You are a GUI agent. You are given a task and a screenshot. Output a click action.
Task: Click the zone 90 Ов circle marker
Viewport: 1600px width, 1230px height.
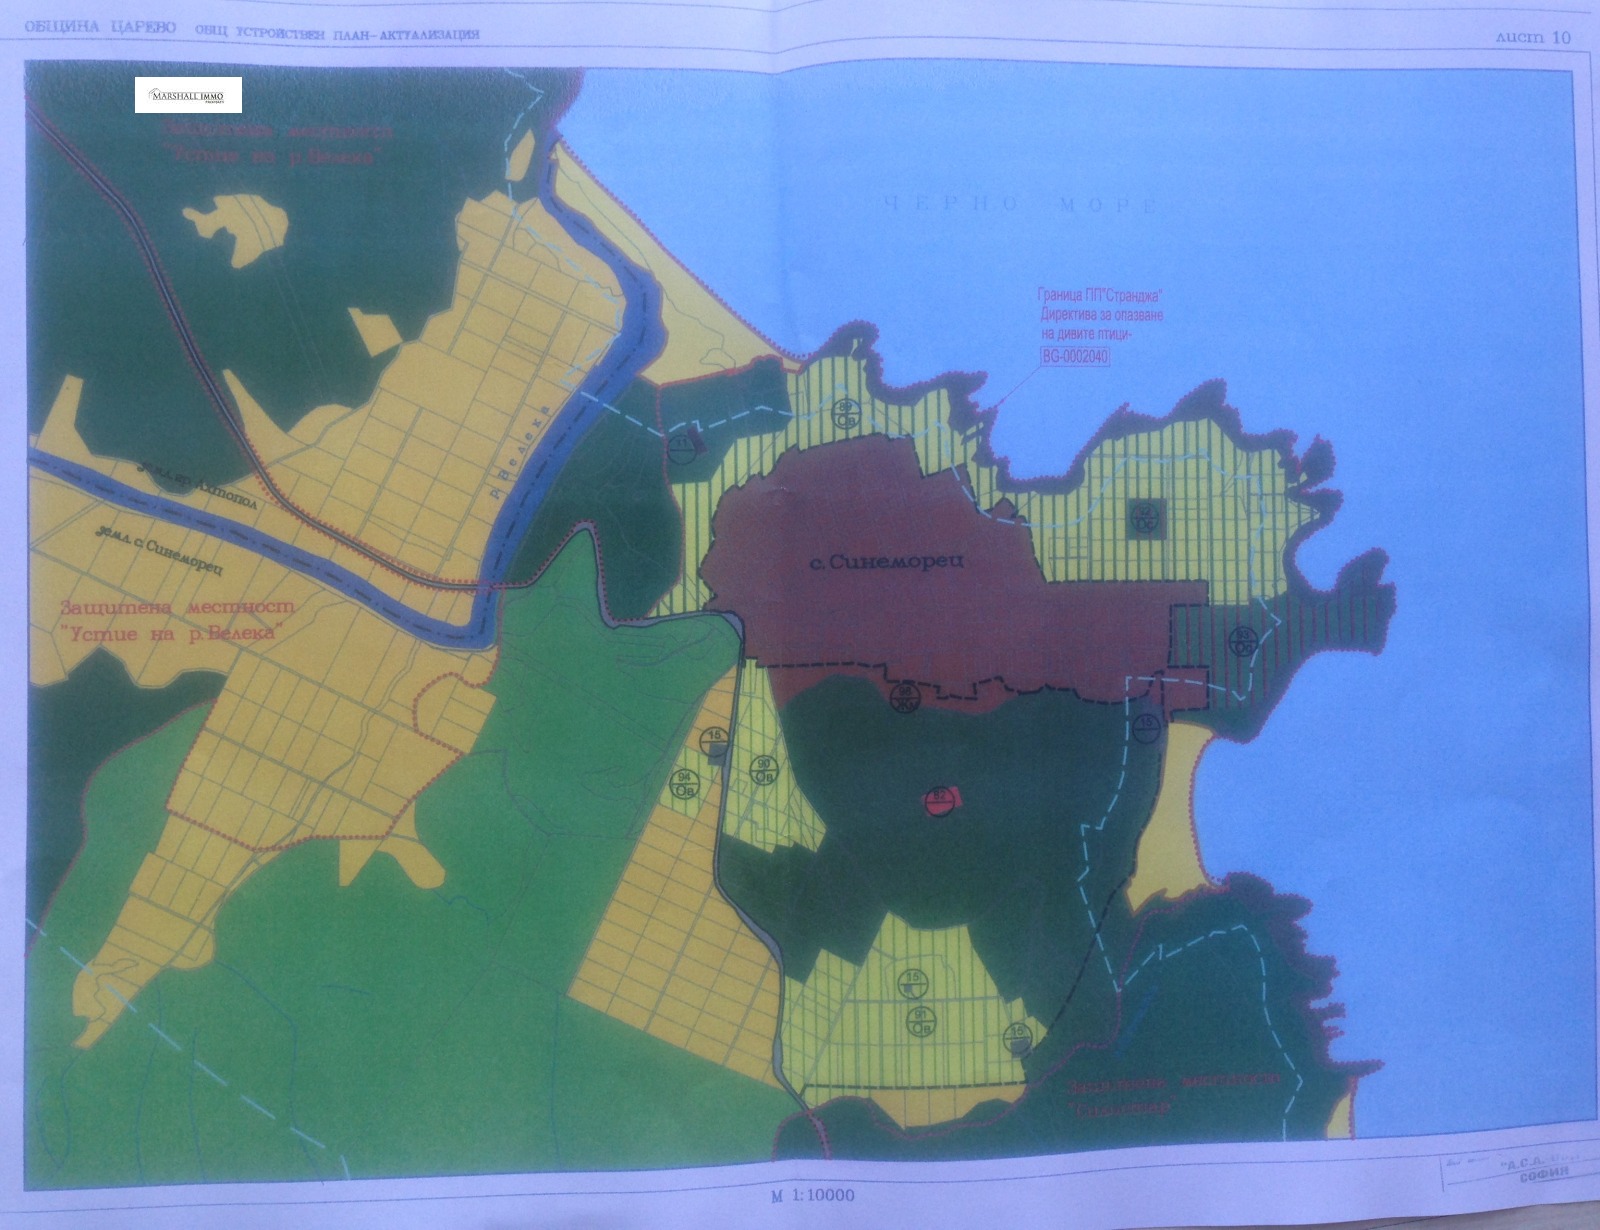763,770
